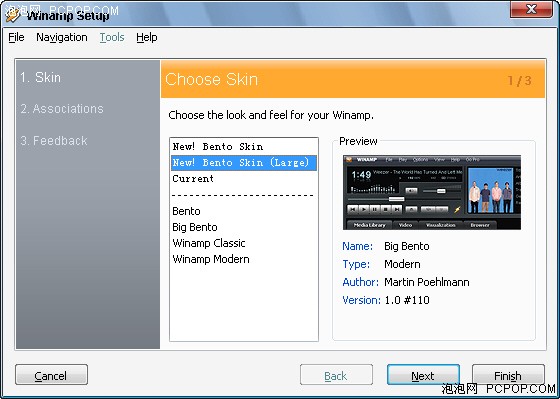The image size is (560, 399).
Task: Select 'New! Bento Skin (Large)' entry
Action: (244, 163)
